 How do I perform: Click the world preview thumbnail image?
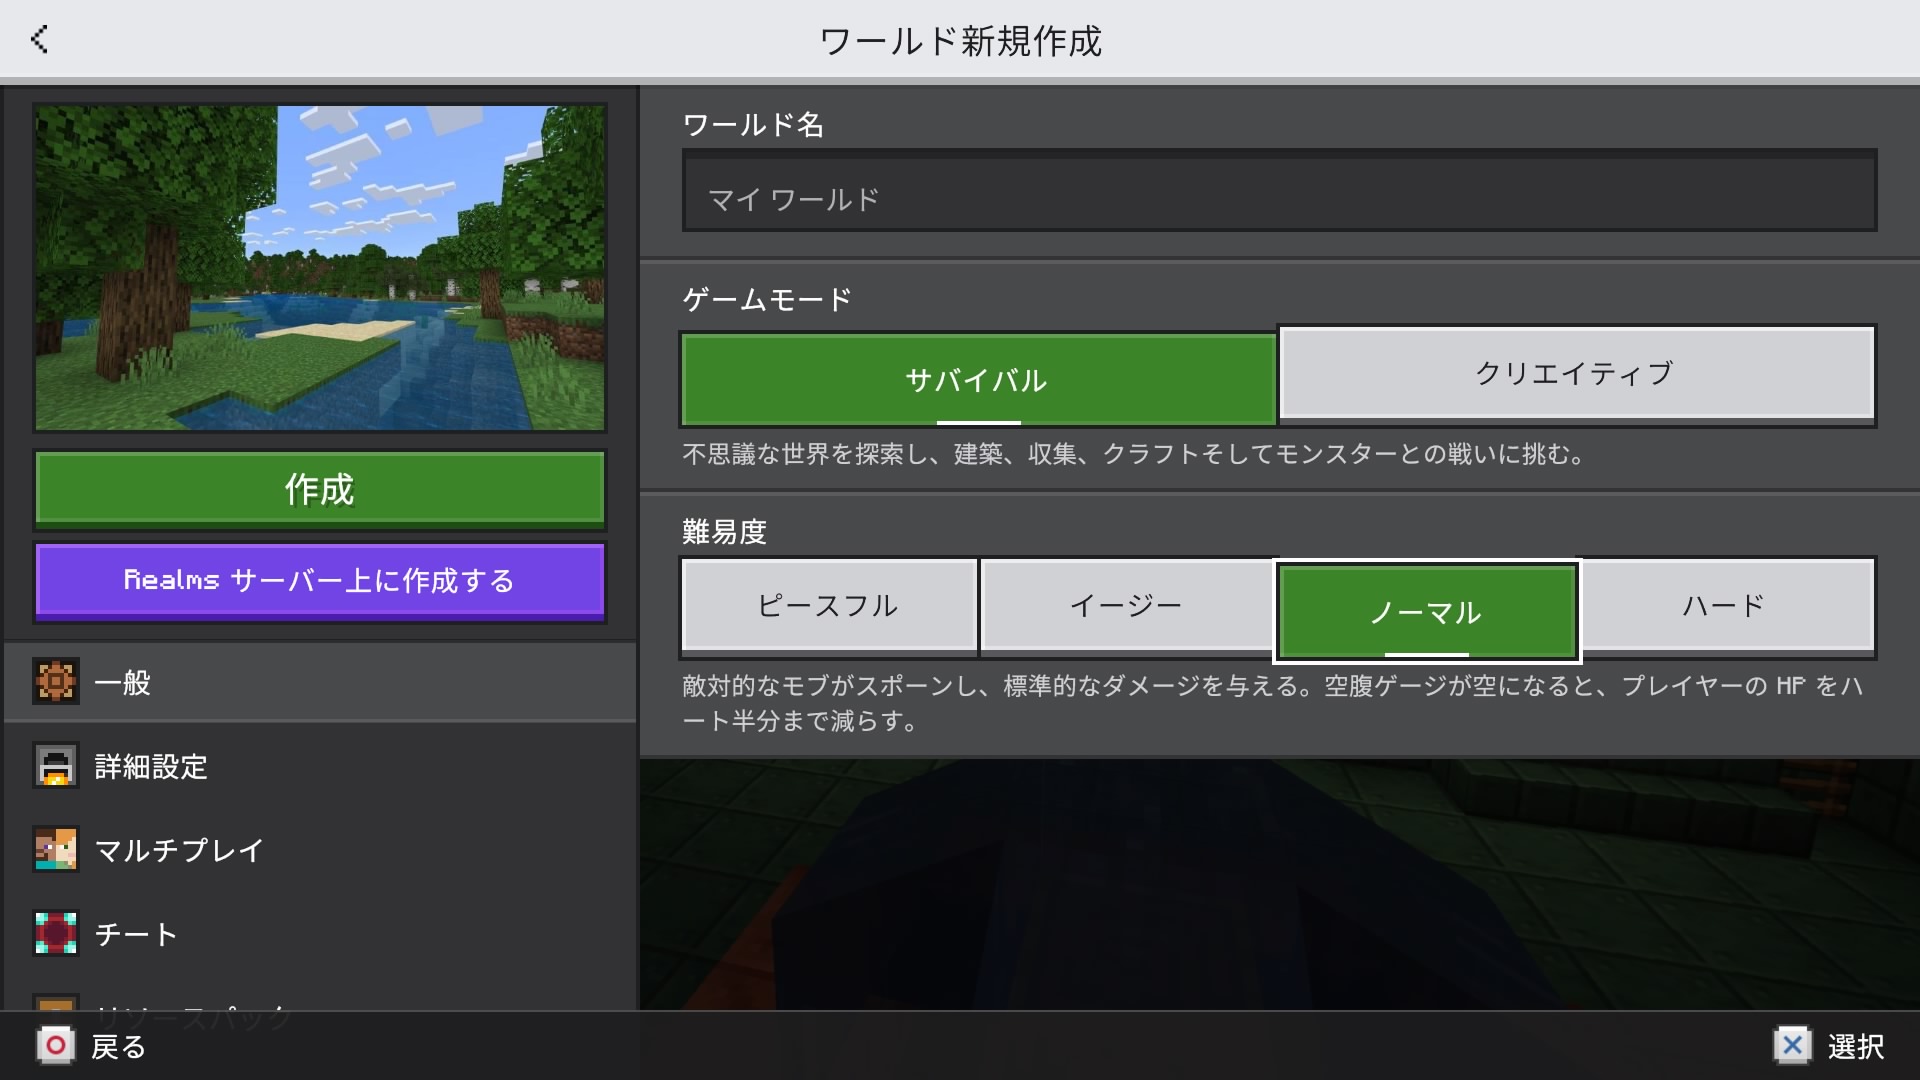click(x=320, y=268)
